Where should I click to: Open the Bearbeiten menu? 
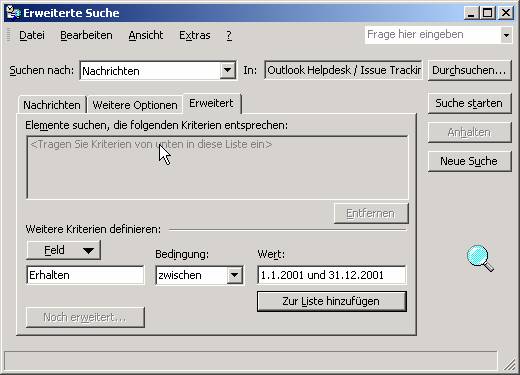86,35
